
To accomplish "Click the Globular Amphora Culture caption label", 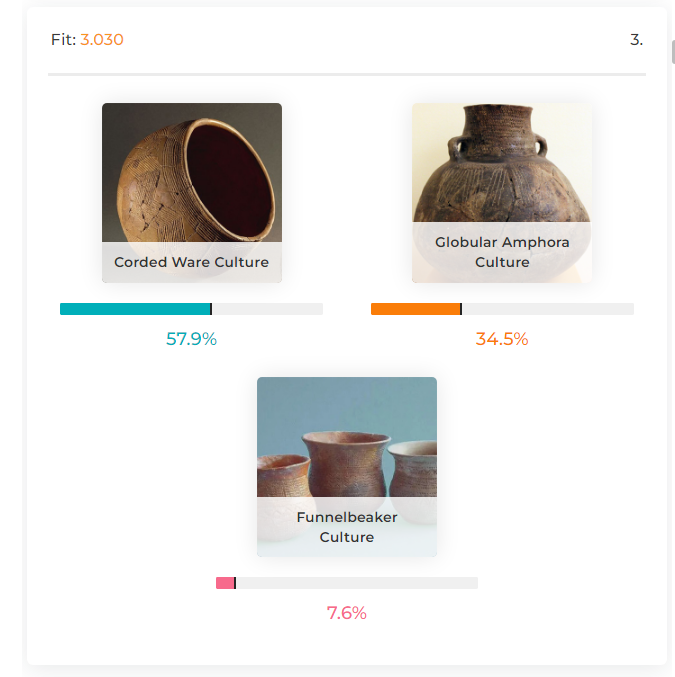I will pos(502,252).
